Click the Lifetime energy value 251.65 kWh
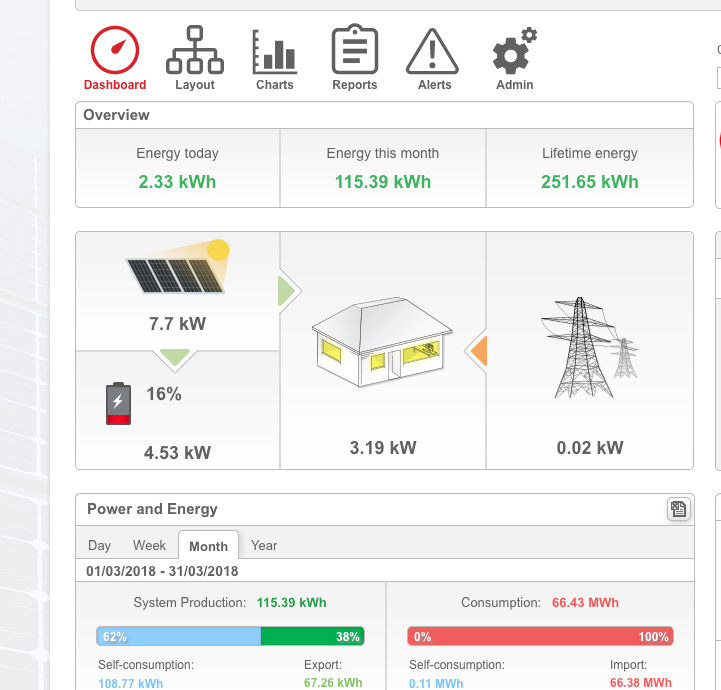Screen dimensions: 721x690 pyautogui.click(x=589, y=182)
